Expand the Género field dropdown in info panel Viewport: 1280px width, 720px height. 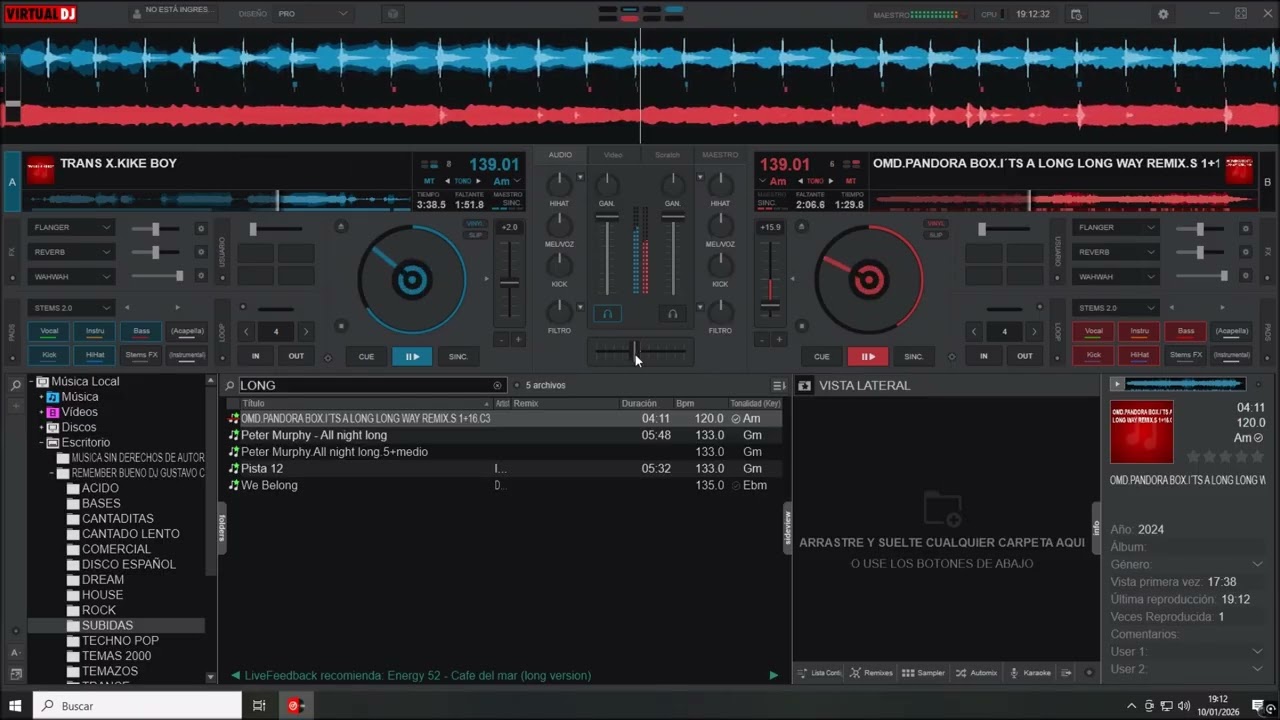1257,565
